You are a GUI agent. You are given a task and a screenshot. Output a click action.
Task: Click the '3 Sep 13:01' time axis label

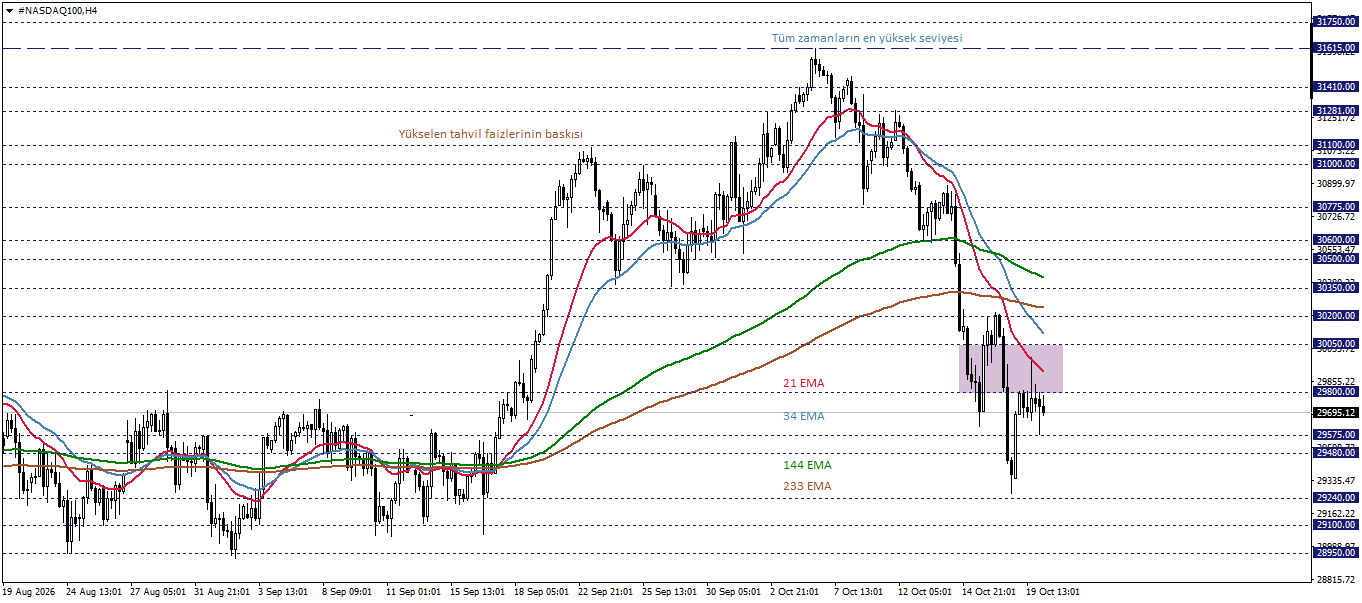(x=284, y=592)
